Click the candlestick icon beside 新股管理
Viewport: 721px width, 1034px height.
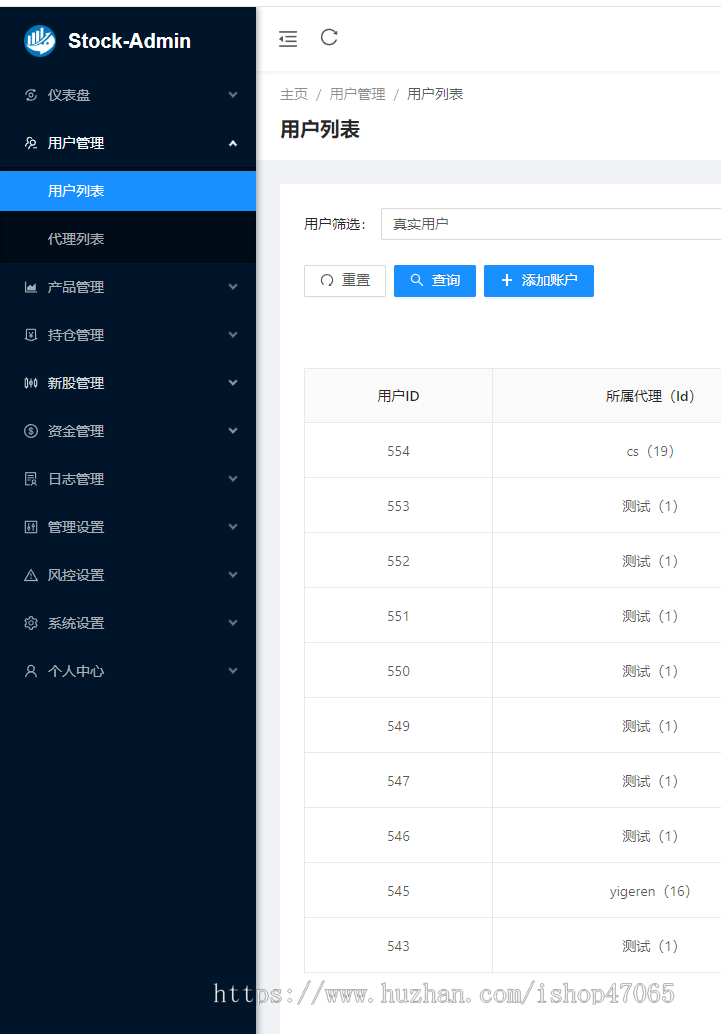tap(30, 383)
